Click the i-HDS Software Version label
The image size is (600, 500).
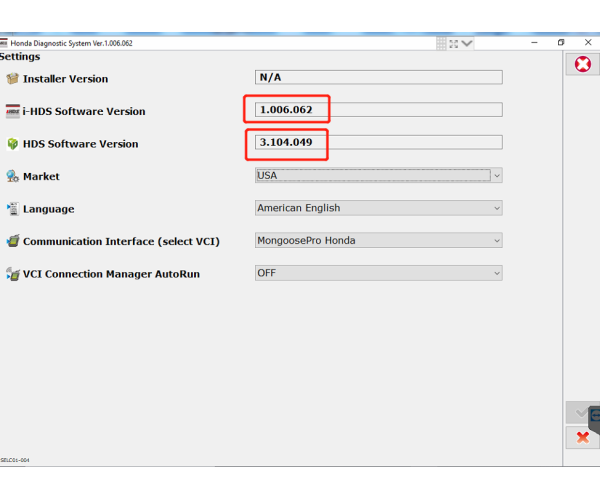[84, 111]
